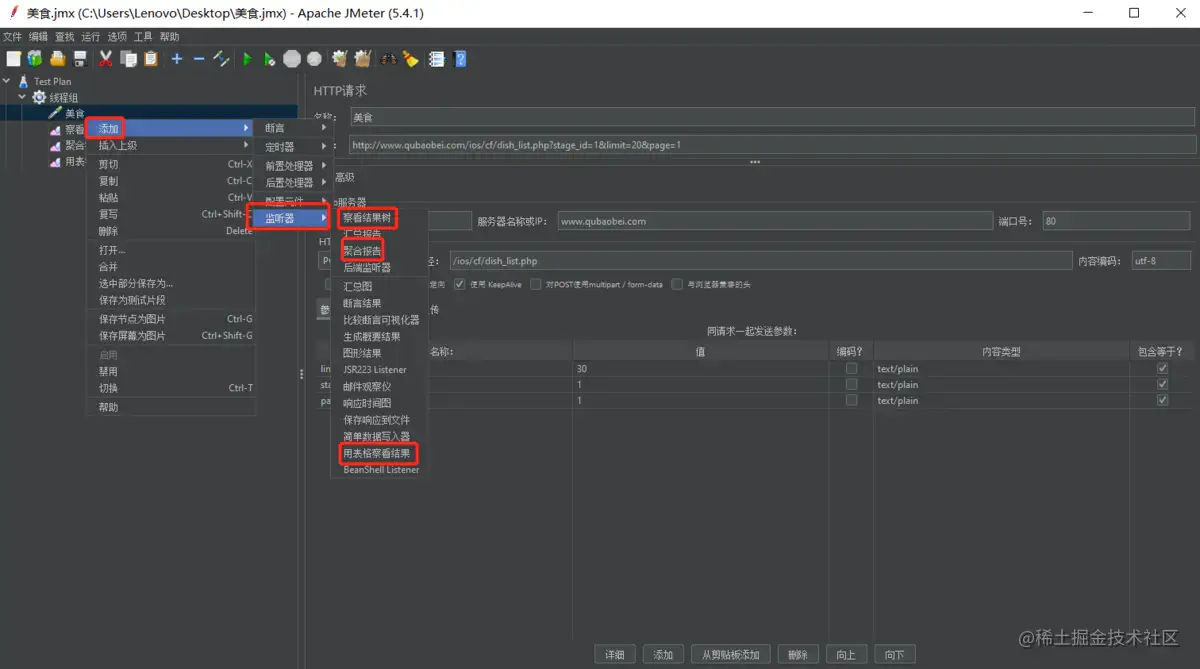Click the 详细 button at bottom

tap(615, 654)
